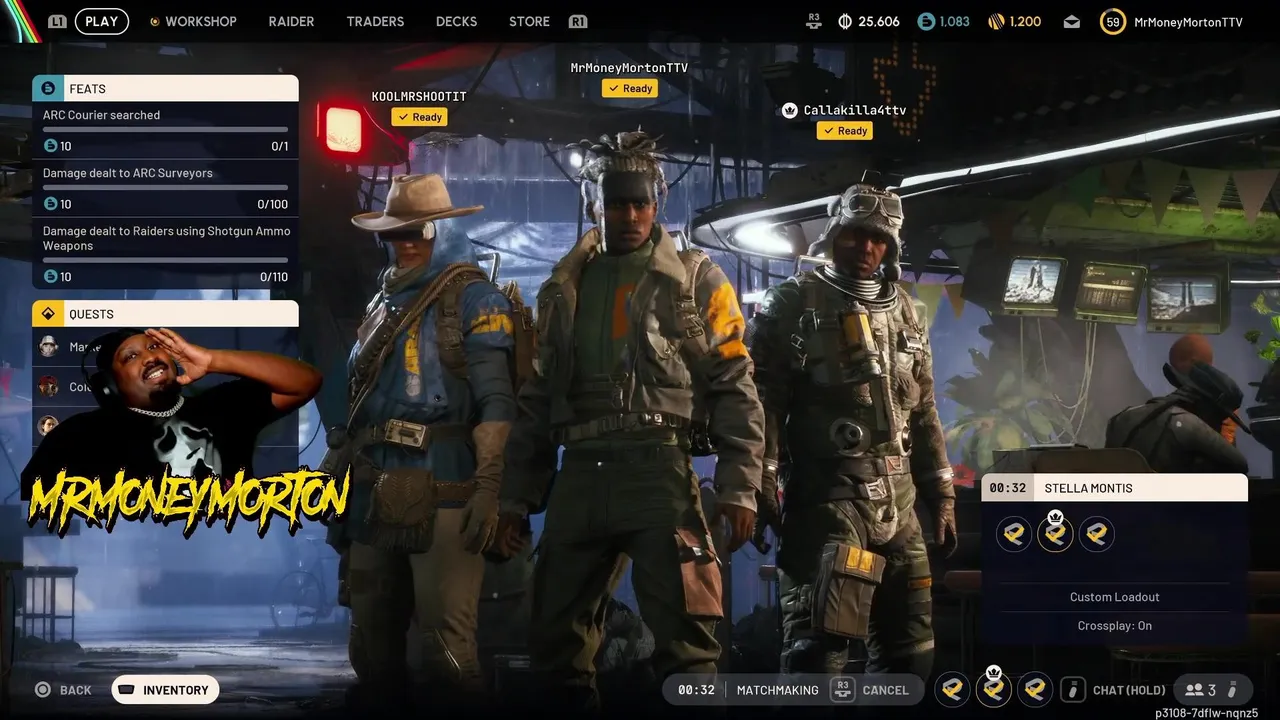The height and width of the screenshot is (720, 1280).
Task: Click the 0/100 feat progress value
Action: pyautogui.click(x=273, y=204)
